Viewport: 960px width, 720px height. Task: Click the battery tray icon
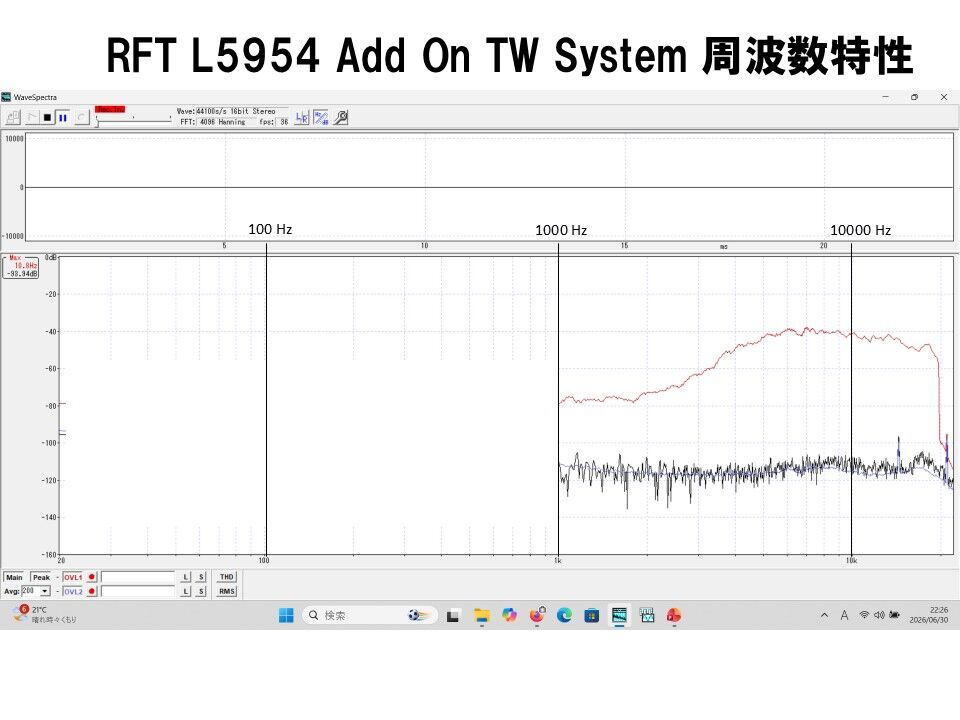point(894,615)
